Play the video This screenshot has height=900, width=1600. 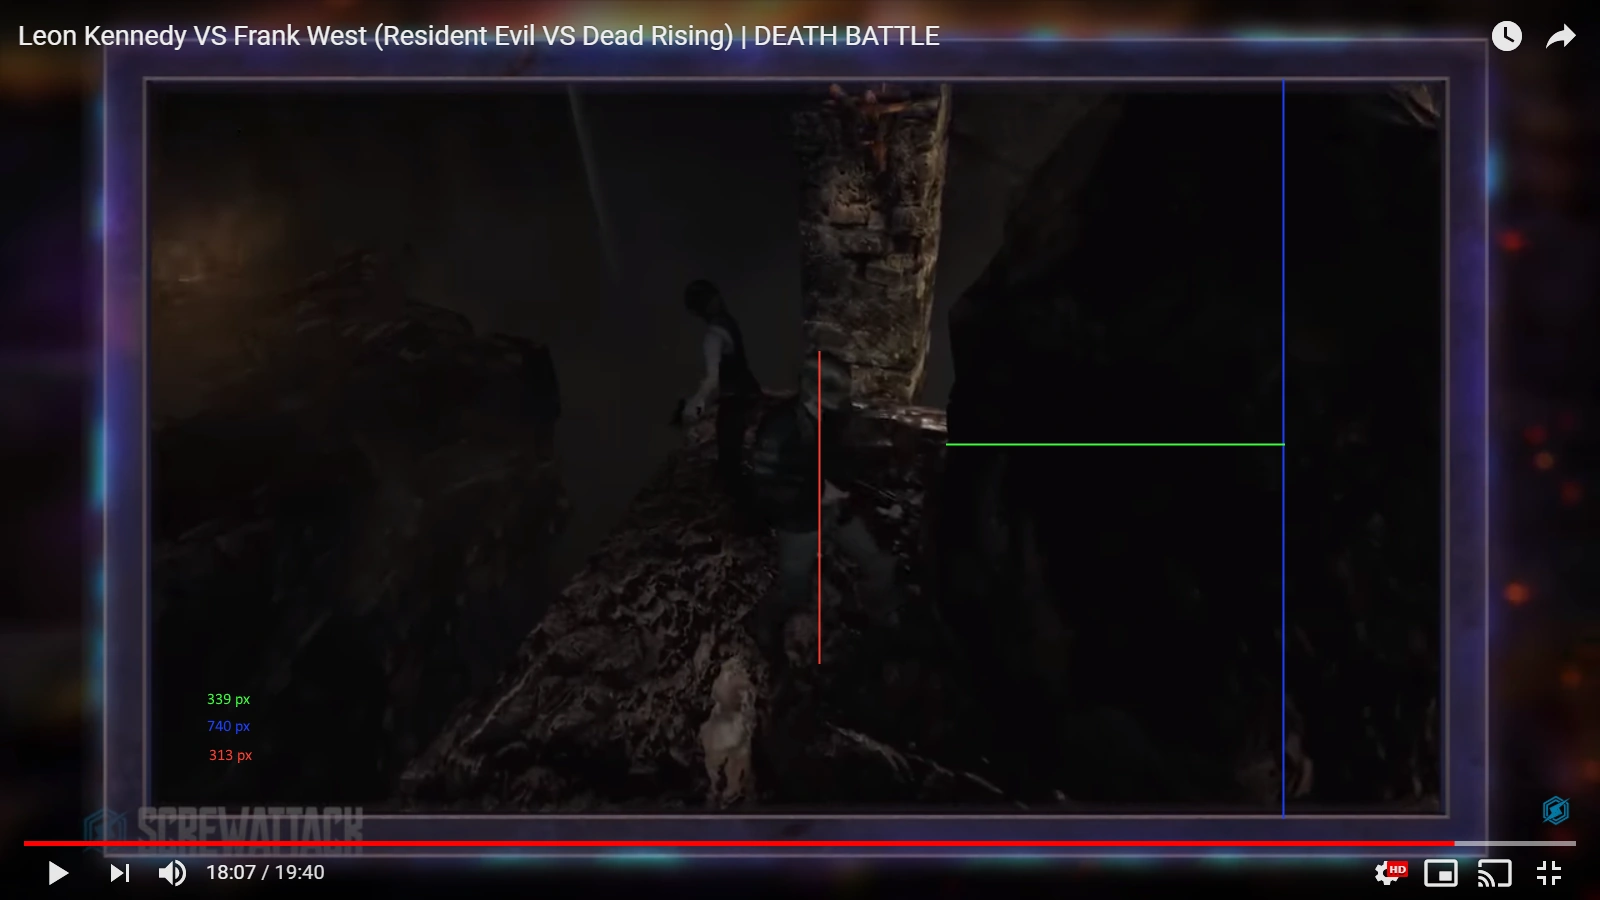[x=58, y=873]
